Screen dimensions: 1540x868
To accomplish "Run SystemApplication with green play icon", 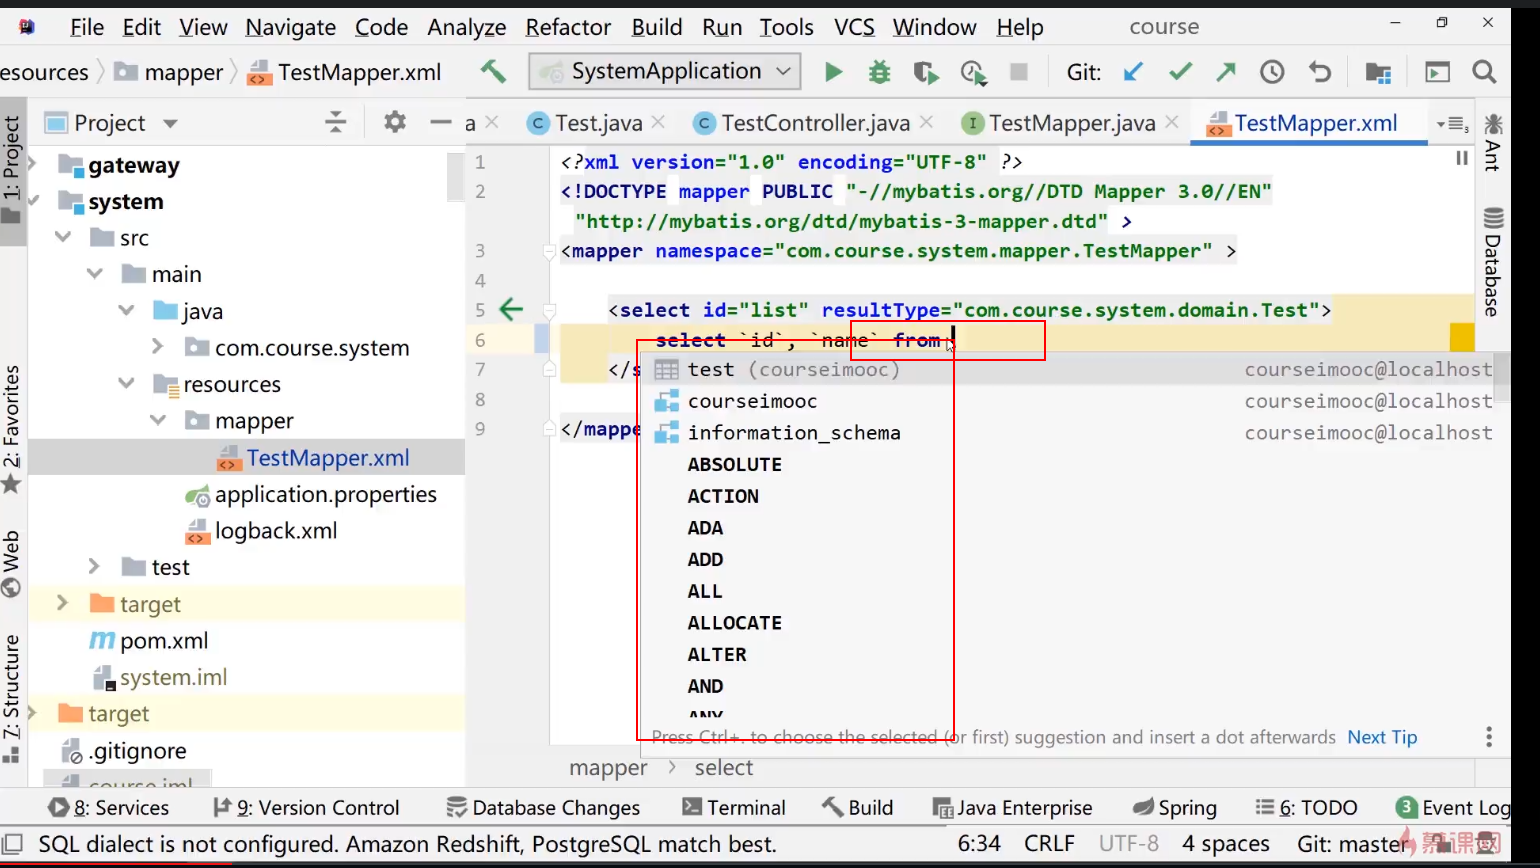I will click(833, 72).
